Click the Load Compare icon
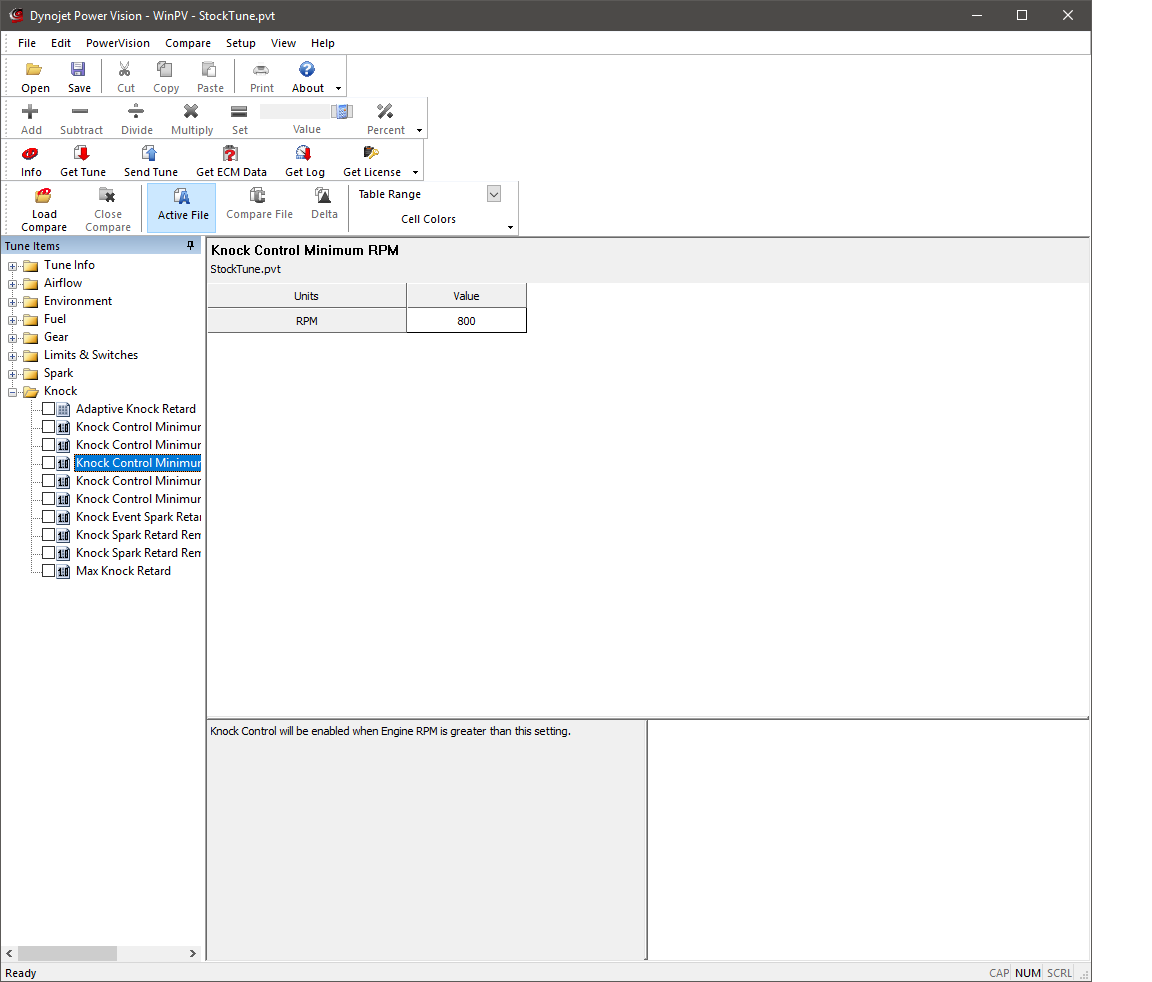The height and width of the screenshot is (982, 1152). click(44, 197)
